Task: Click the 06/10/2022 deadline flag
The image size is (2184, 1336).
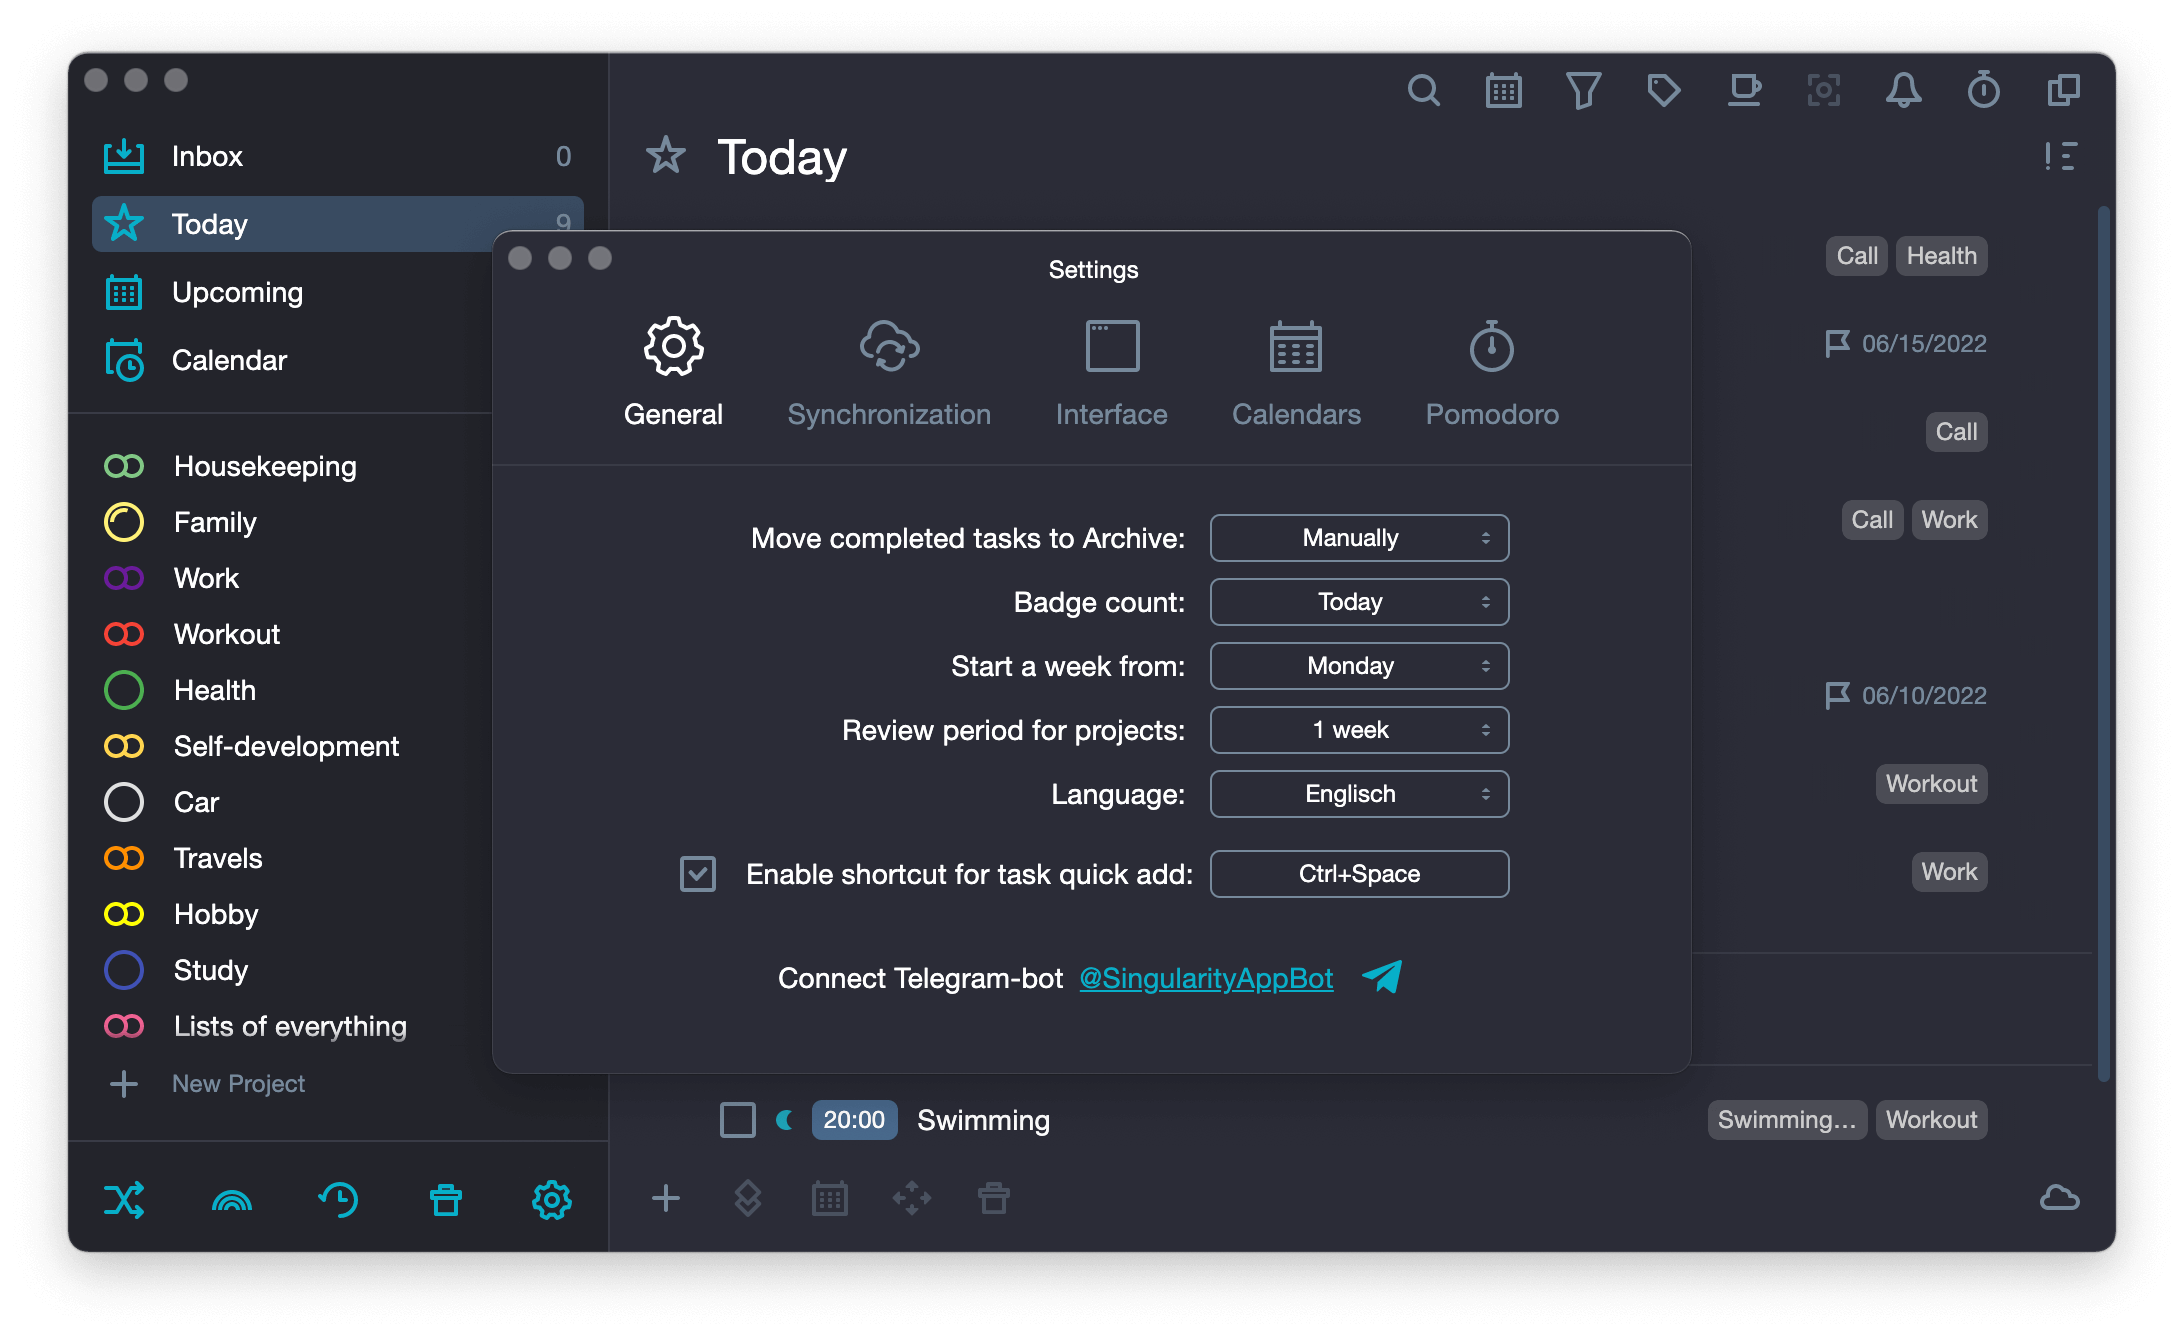Action: tap(1906, 696)
